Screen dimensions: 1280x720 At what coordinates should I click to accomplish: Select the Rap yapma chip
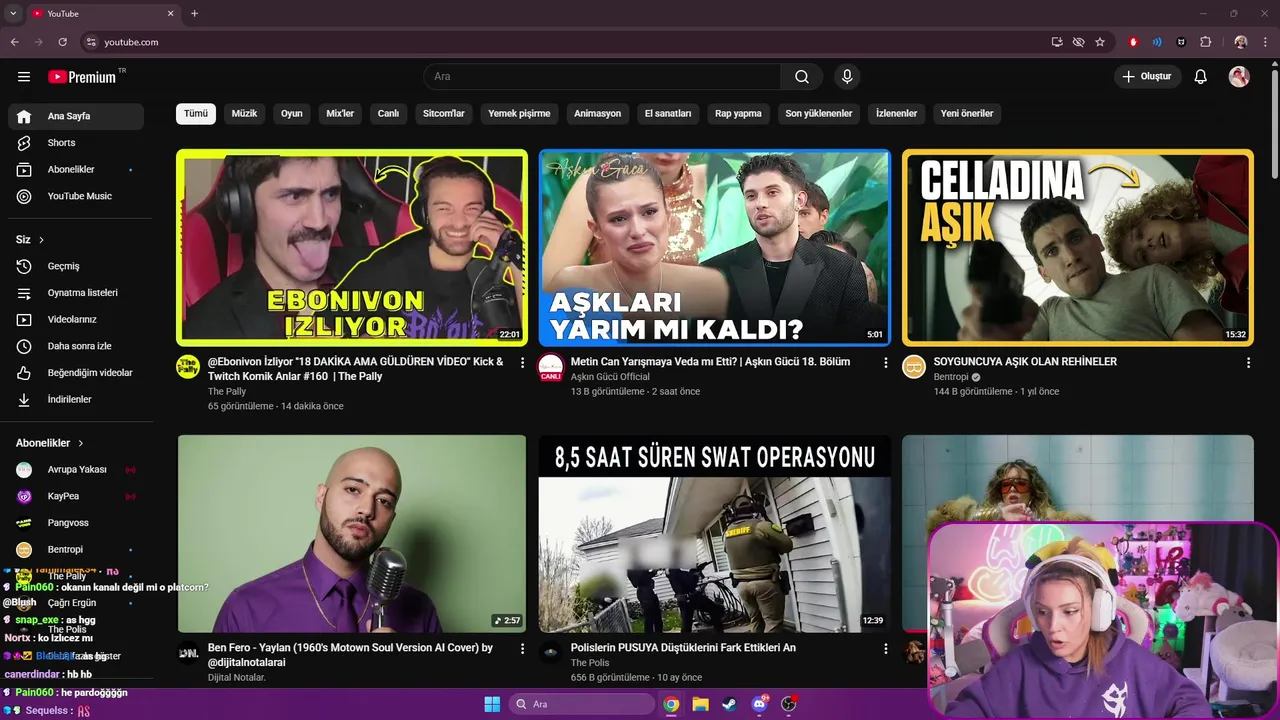coord(738,114)
